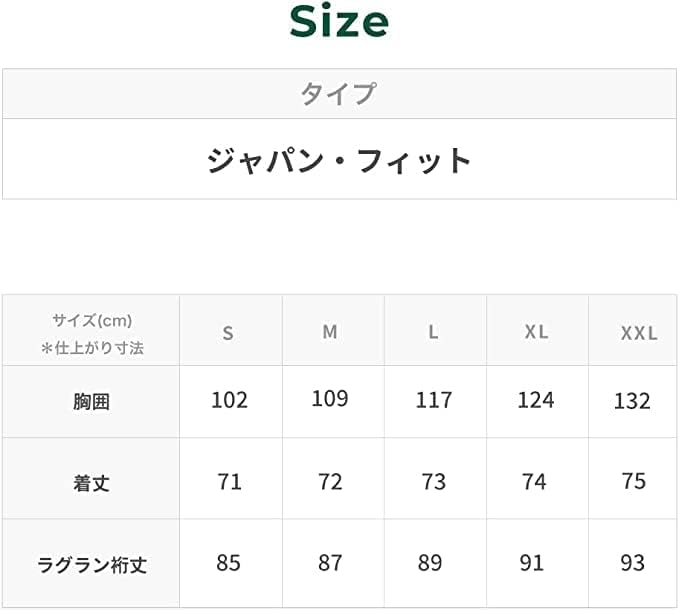This screenshot has height=610, width=679.
Task: Click the サイズ(cm) header cell
Action: (x=92, y=333)
